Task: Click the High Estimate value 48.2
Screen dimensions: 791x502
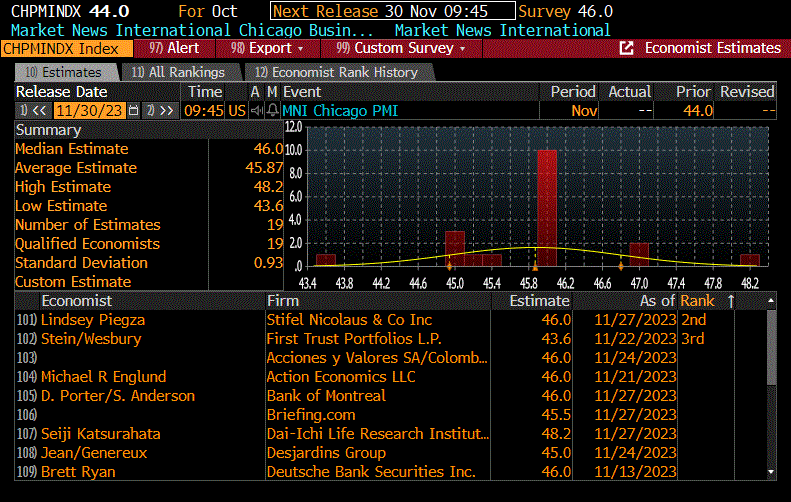Action: [268, 187]
